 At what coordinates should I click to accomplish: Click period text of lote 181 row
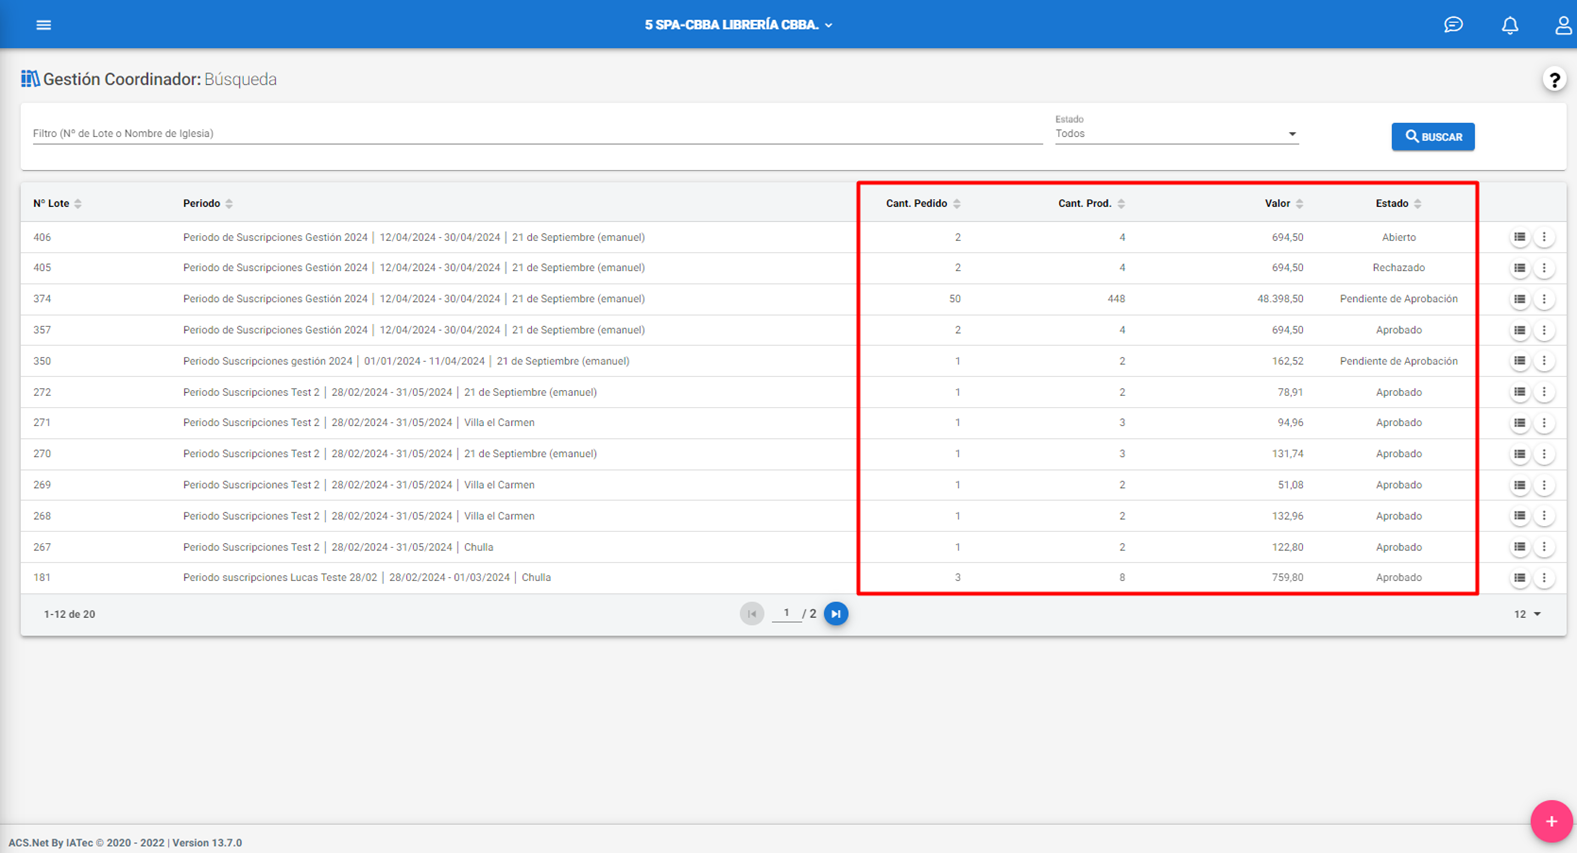[367, 578]
